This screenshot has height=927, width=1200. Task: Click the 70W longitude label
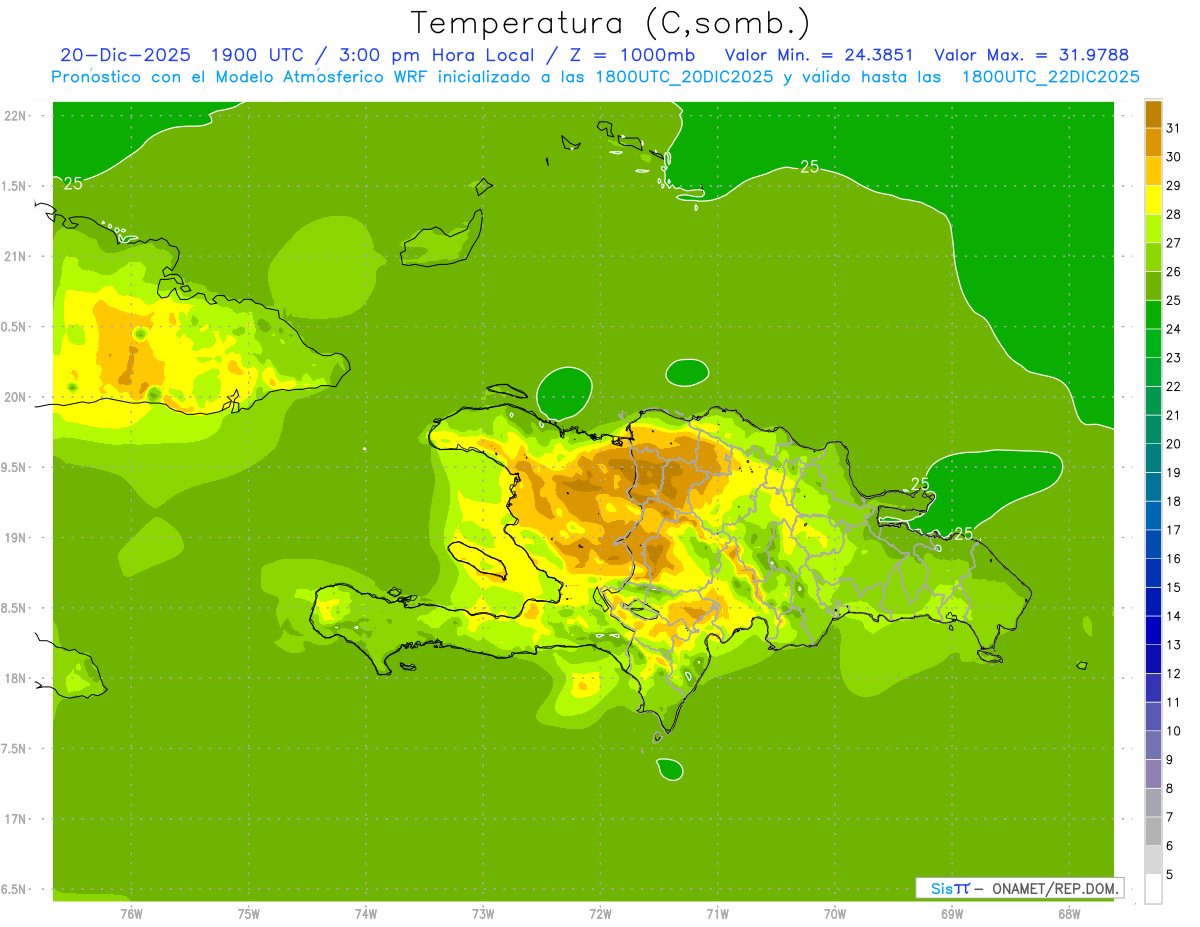(x=835, y=913)
